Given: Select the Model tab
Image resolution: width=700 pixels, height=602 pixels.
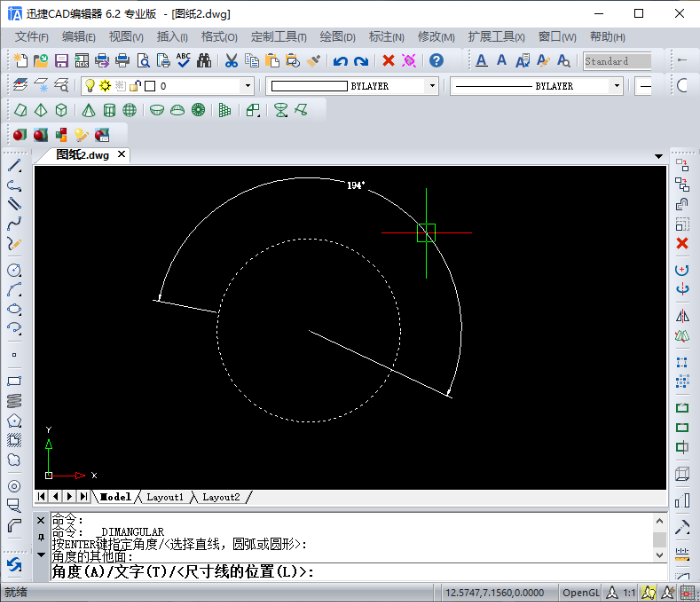Looking at the screenshot, I should click(x=115, y=497).
